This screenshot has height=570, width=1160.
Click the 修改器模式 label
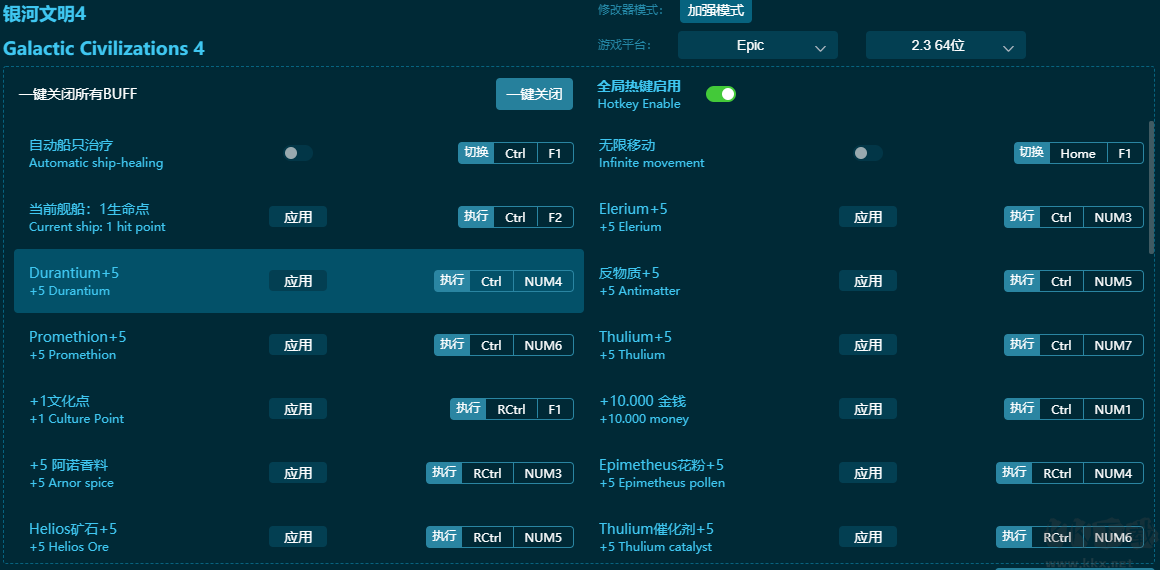pos(630,10)
